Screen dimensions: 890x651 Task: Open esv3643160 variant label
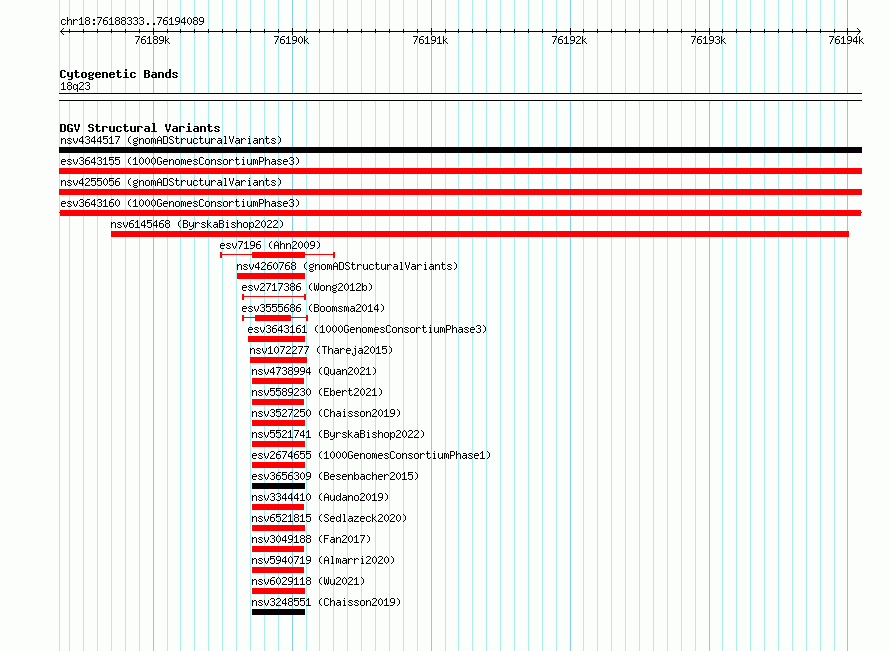coord(180,203)
